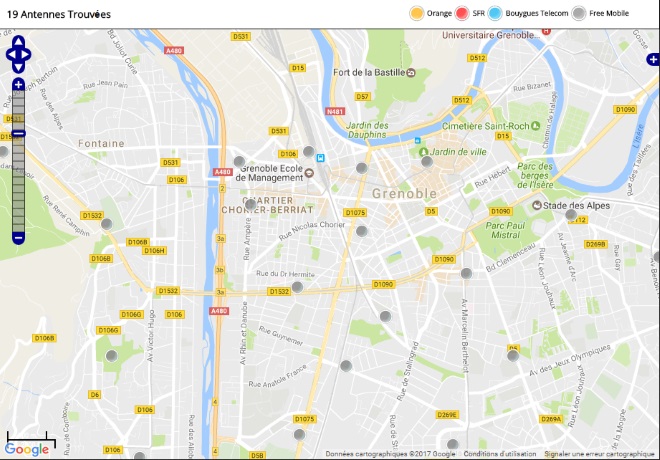The height and width of the screenshot is (460, 660).
Task: Zoom out with the minus button
Action: coord(18,238)
